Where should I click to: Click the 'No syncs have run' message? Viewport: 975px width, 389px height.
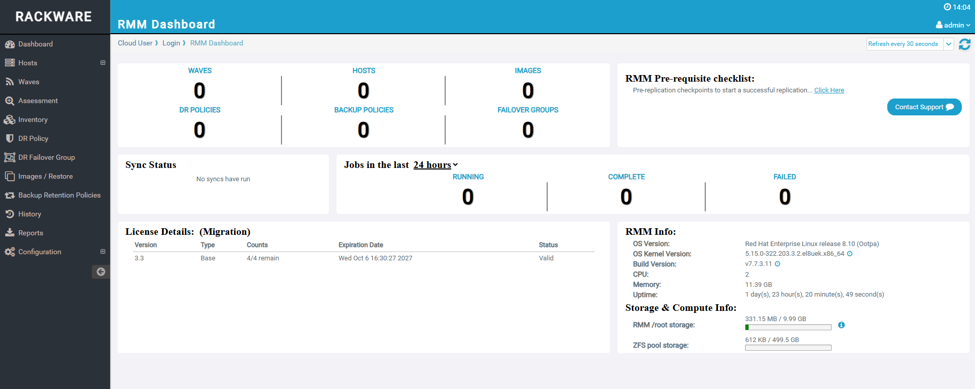(223, 179)
